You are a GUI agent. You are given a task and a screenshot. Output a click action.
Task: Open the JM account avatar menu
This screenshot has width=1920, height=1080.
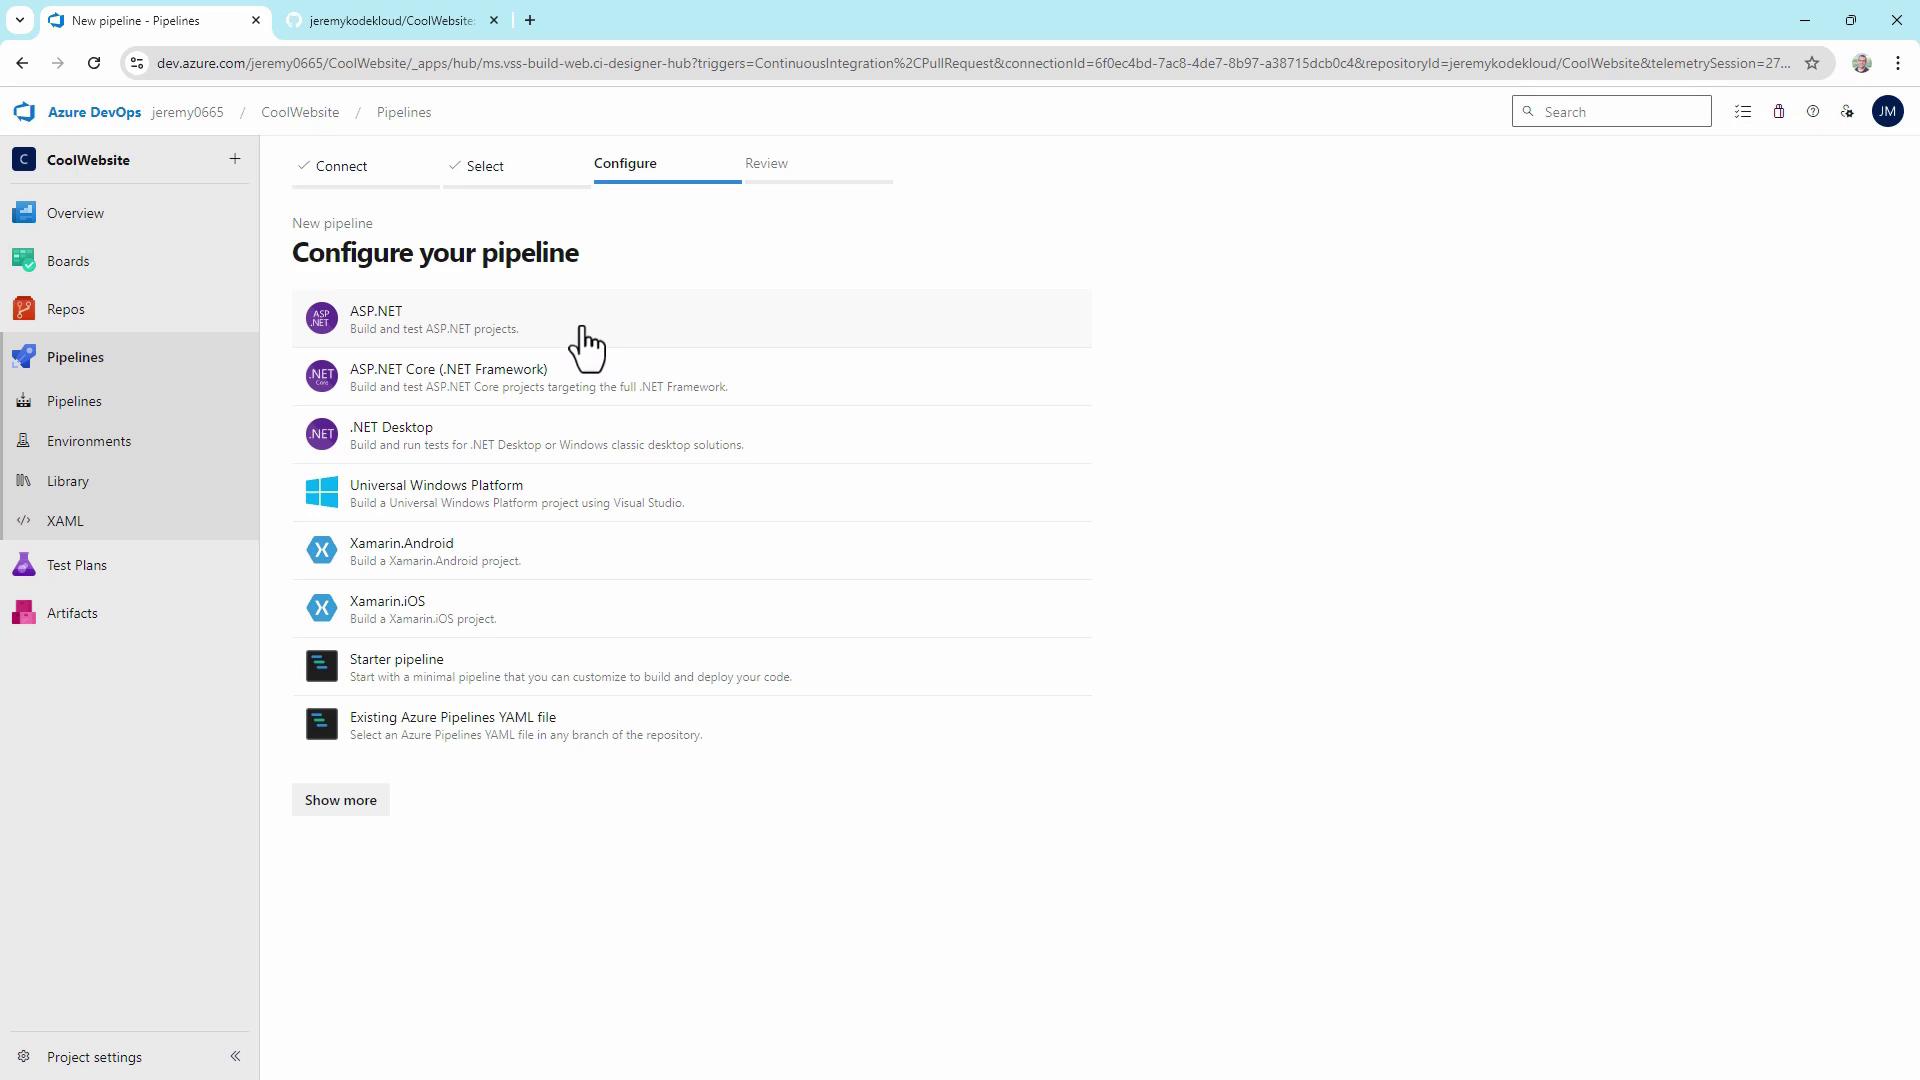click(1888, 112)
